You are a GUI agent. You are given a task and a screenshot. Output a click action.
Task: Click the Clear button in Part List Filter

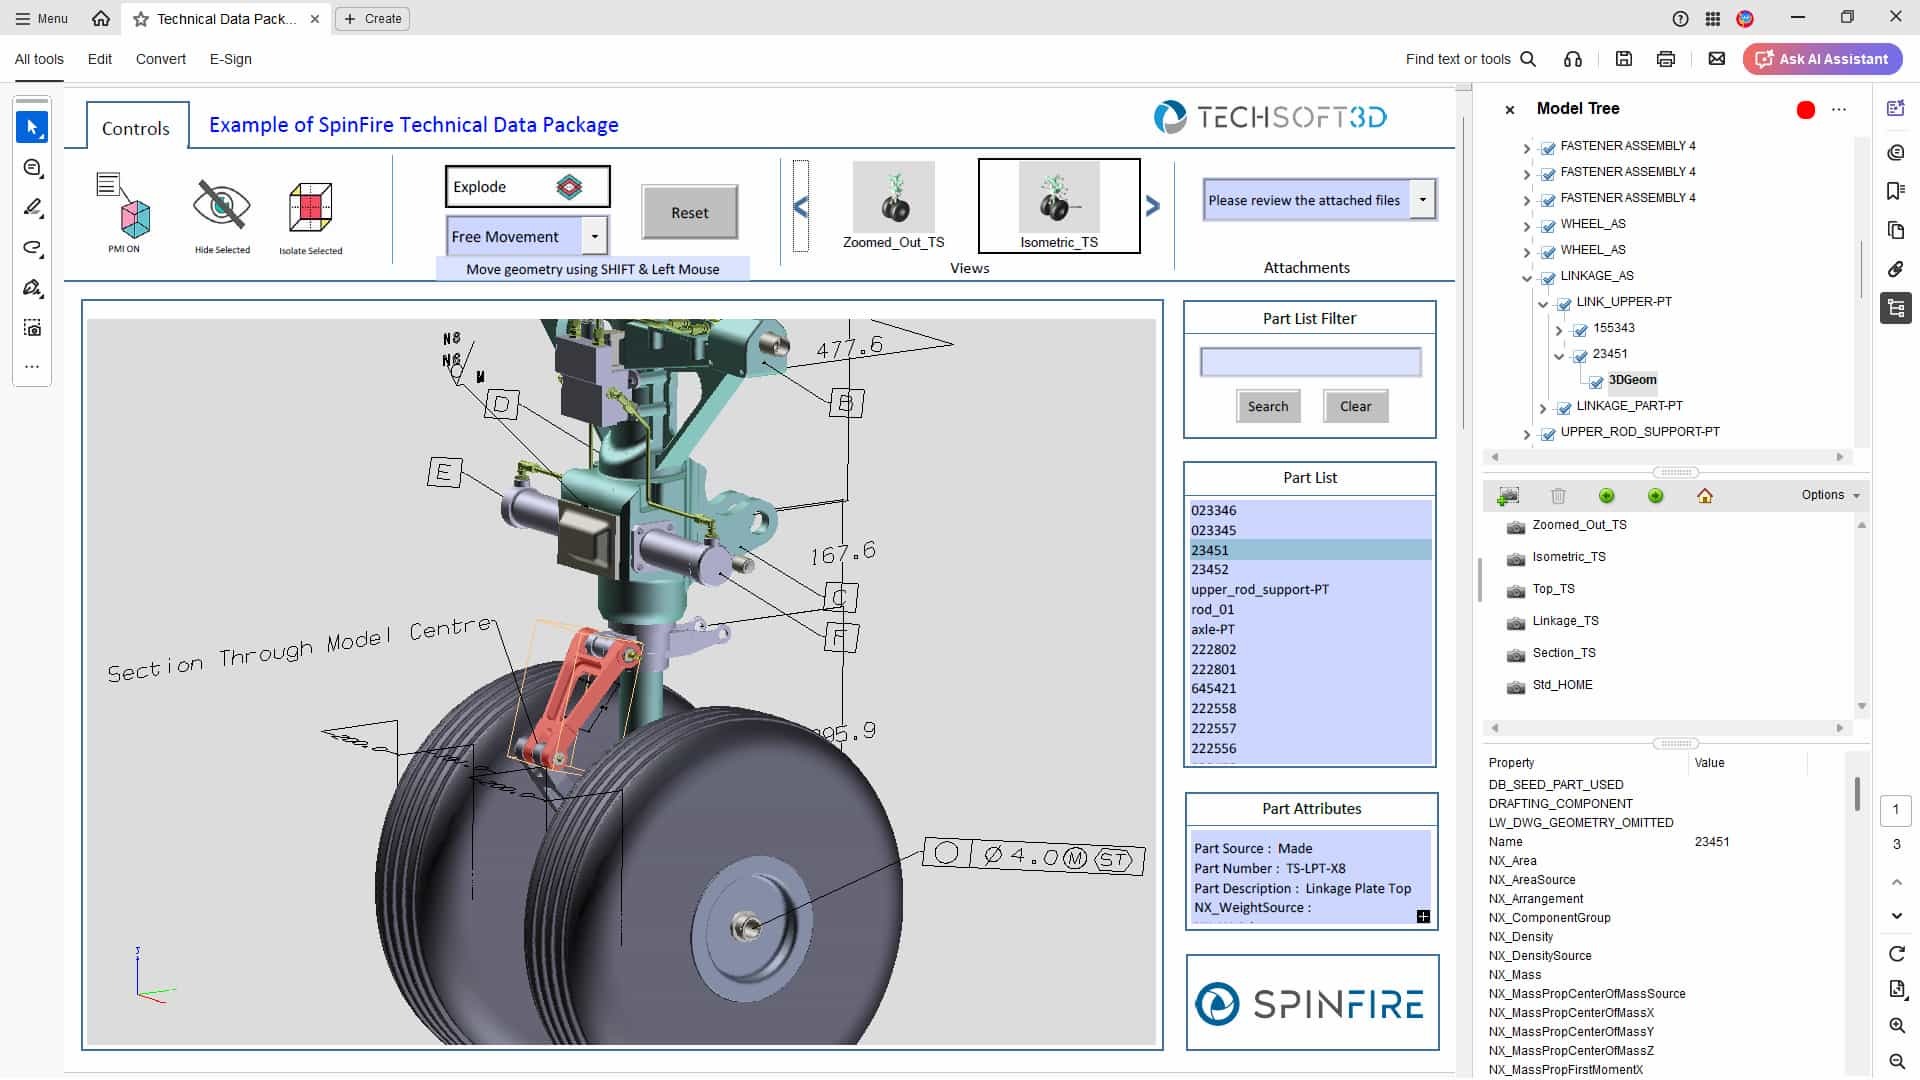1355,406
